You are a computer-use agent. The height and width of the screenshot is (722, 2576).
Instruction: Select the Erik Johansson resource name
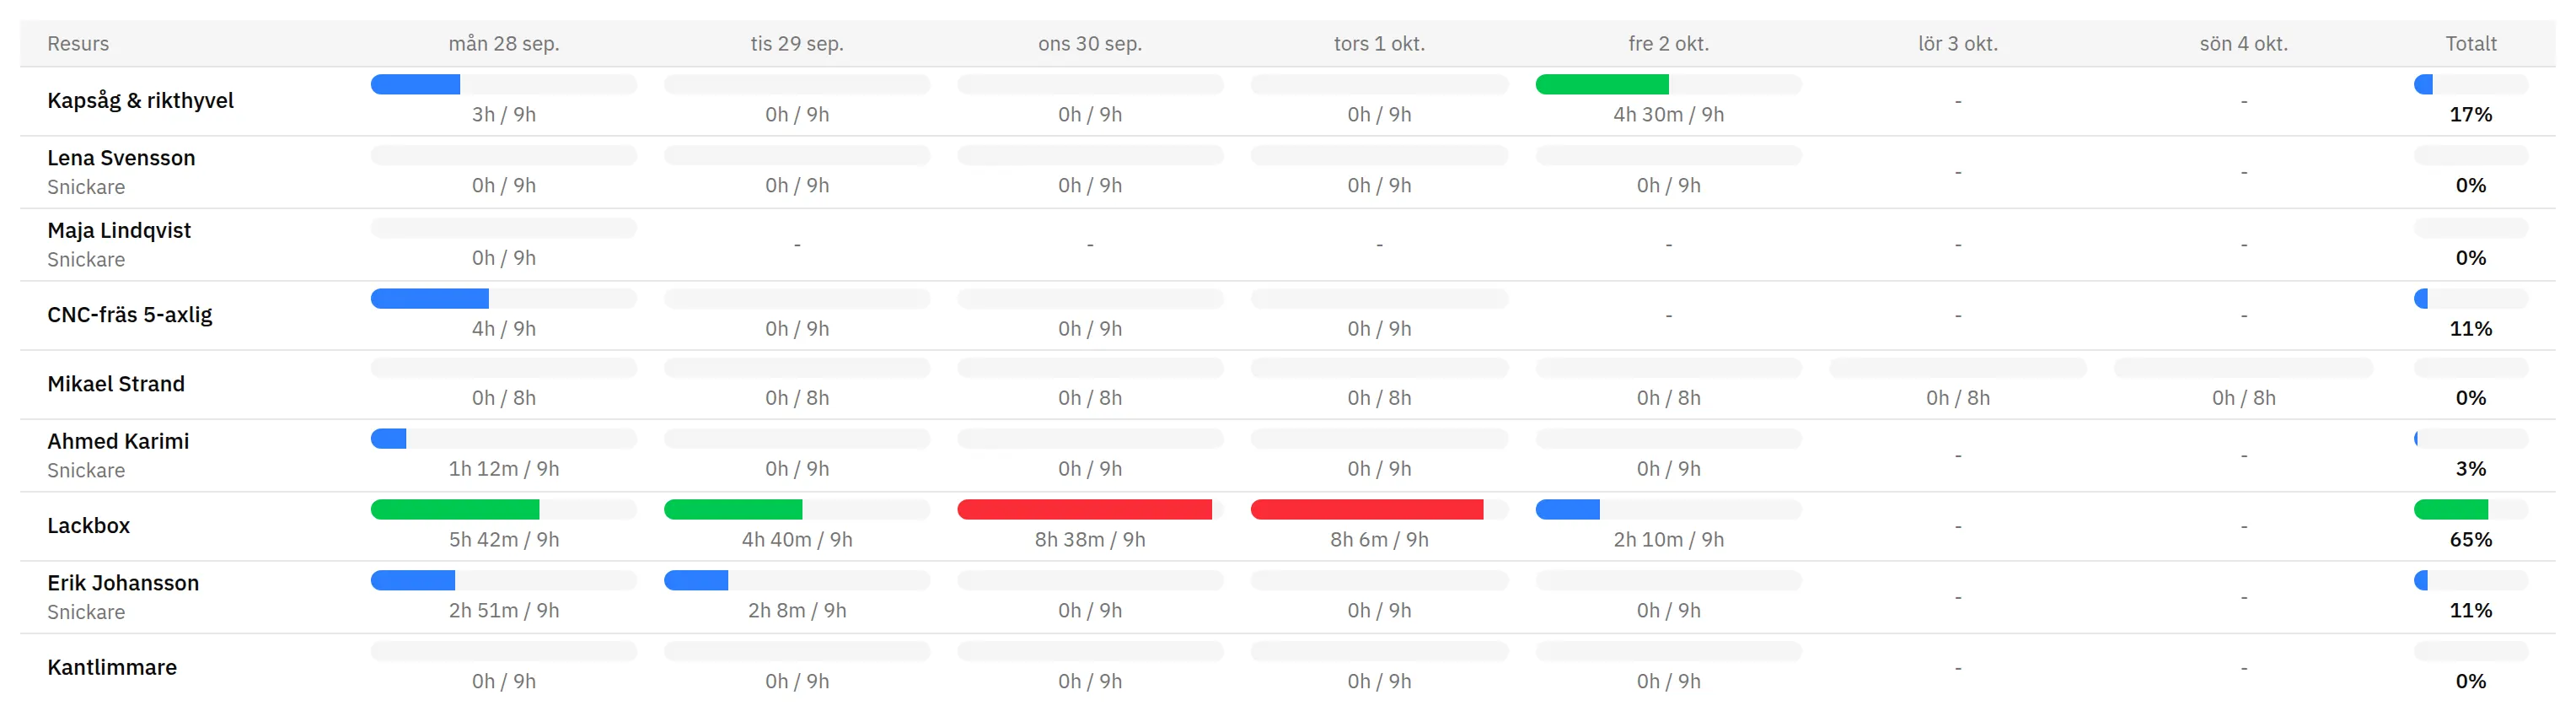click(x=123, y=583)
